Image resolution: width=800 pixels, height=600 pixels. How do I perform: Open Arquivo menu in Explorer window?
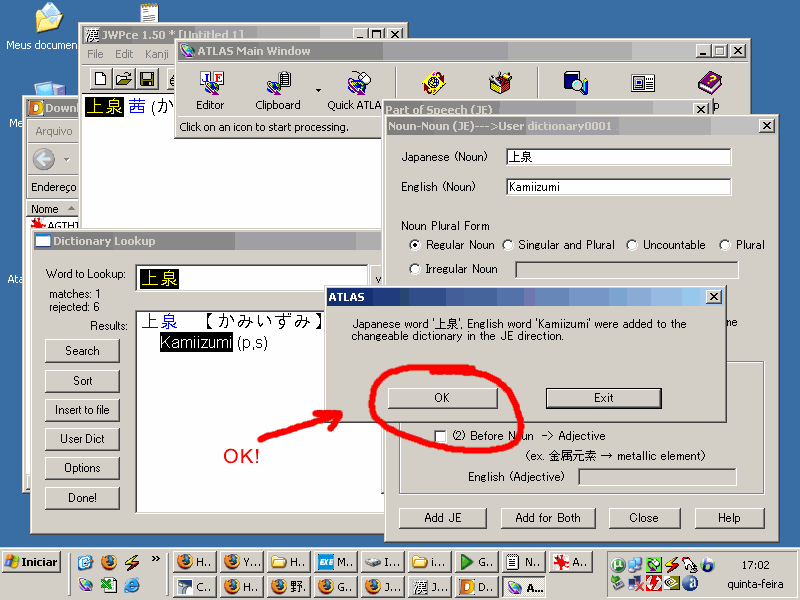[x=54, y=132]
